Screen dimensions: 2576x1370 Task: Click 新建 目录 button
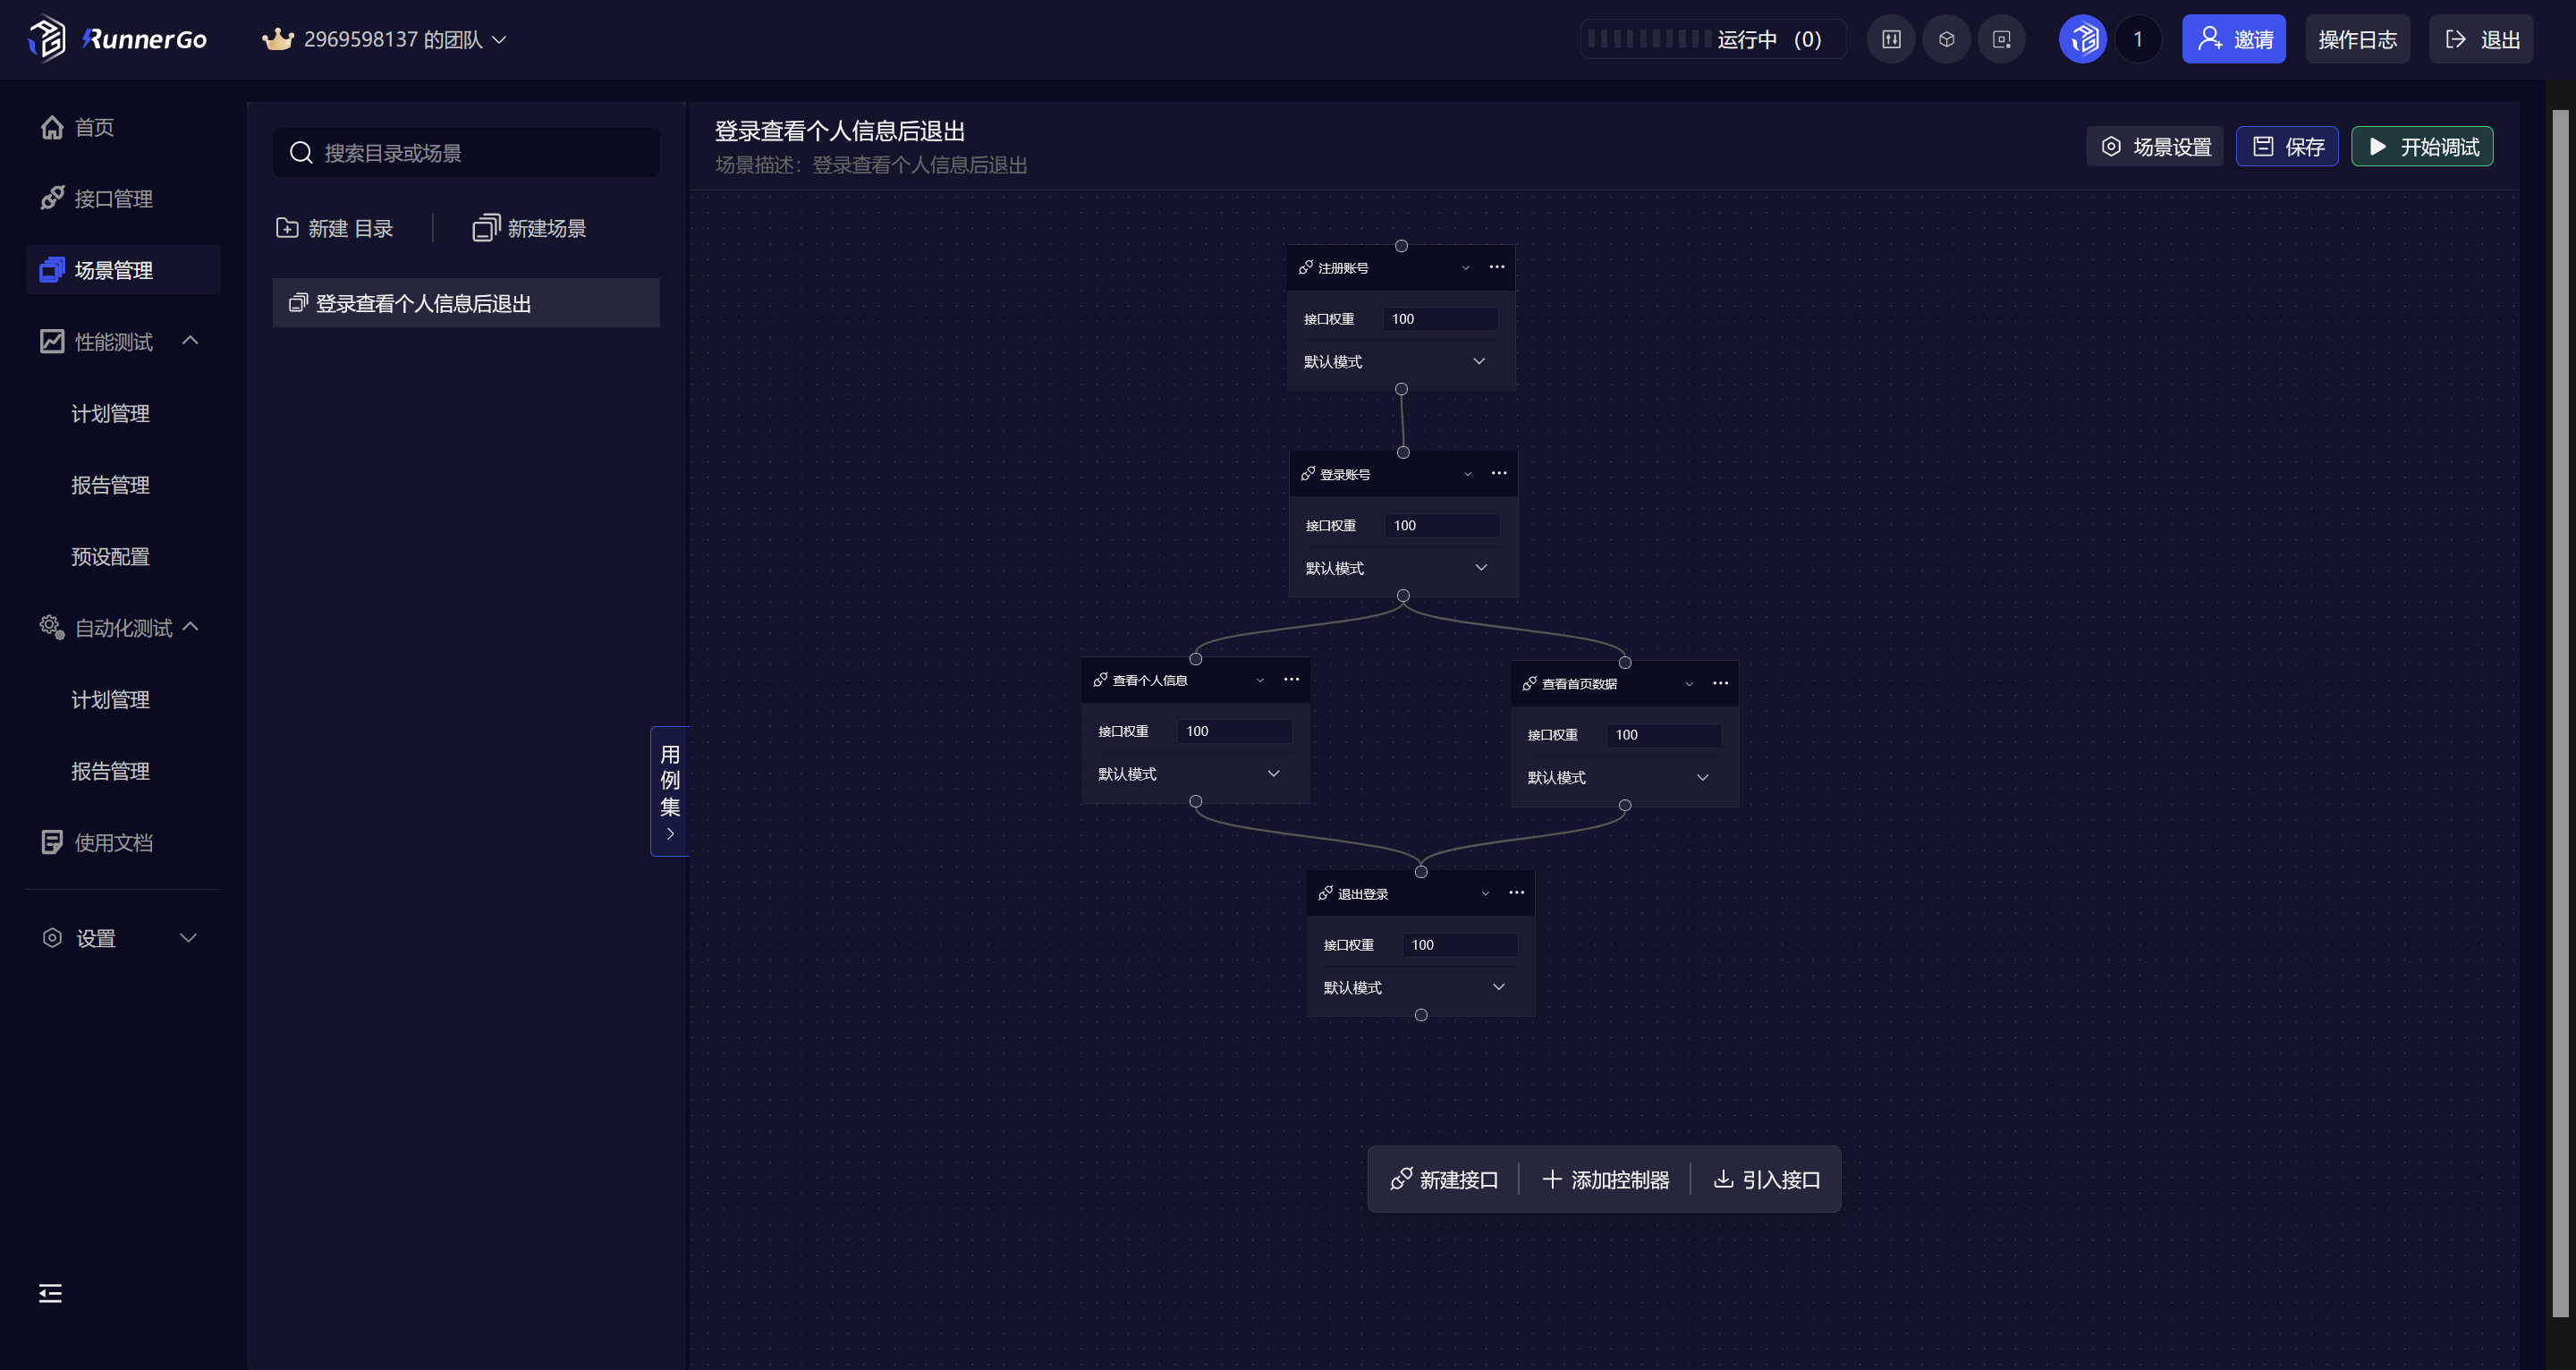point(335,228)
